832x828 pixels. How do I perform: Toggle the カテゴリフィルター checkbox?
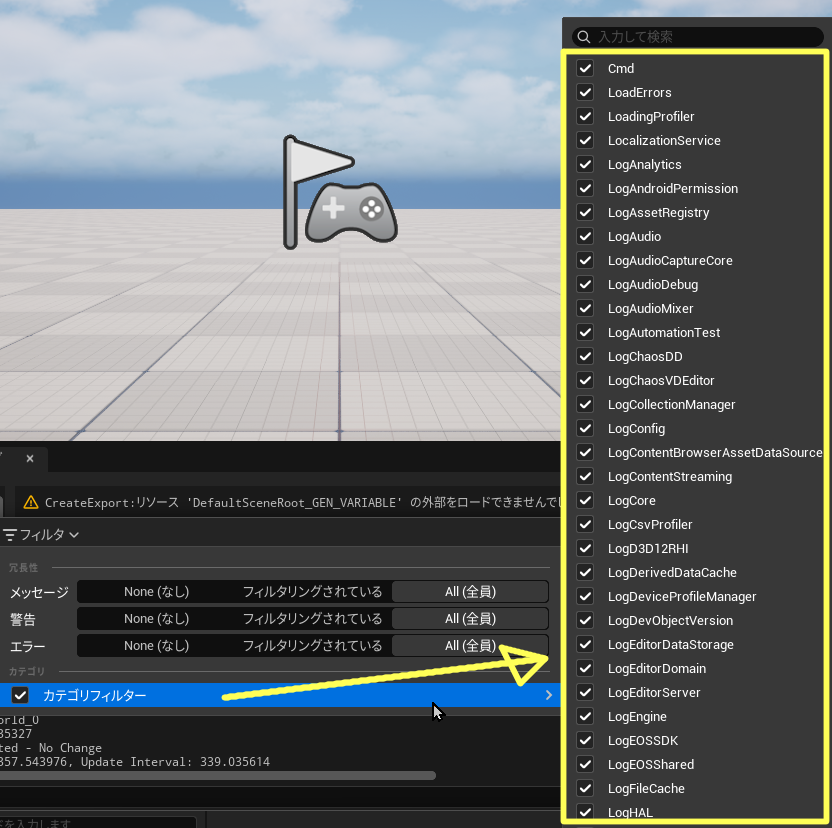pyautogui.click(x=20, y=695)
